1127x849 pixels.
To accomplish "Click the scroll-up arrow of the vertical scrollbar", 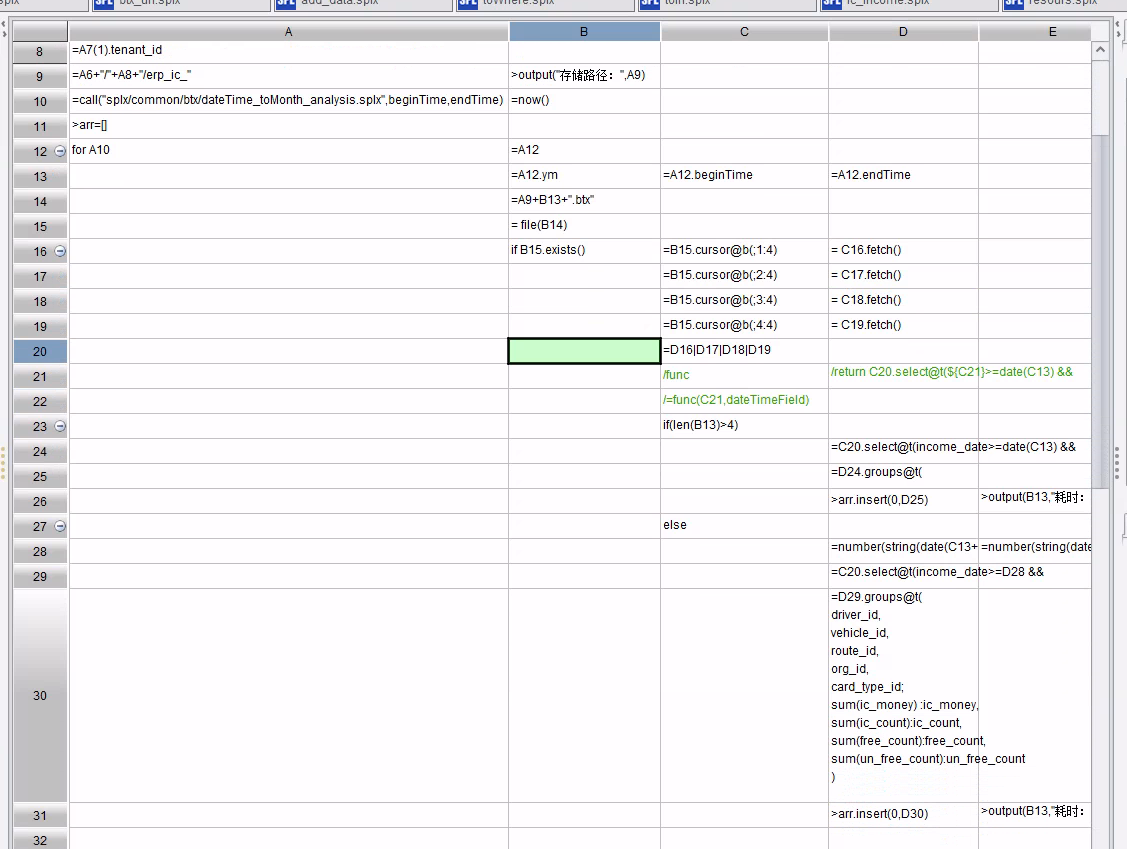I will (1101, 50).
